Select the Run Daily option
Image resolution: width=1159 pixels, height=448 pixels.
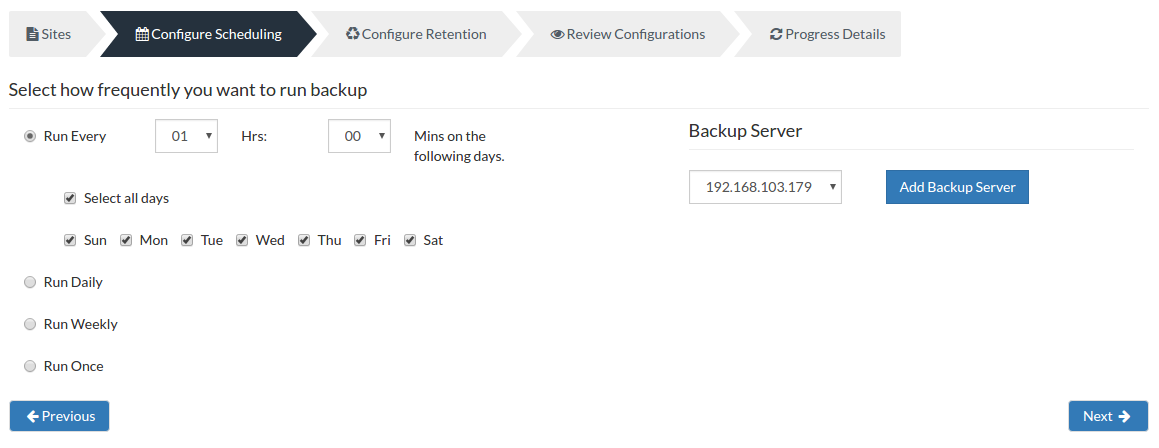[x=30, y=282]
